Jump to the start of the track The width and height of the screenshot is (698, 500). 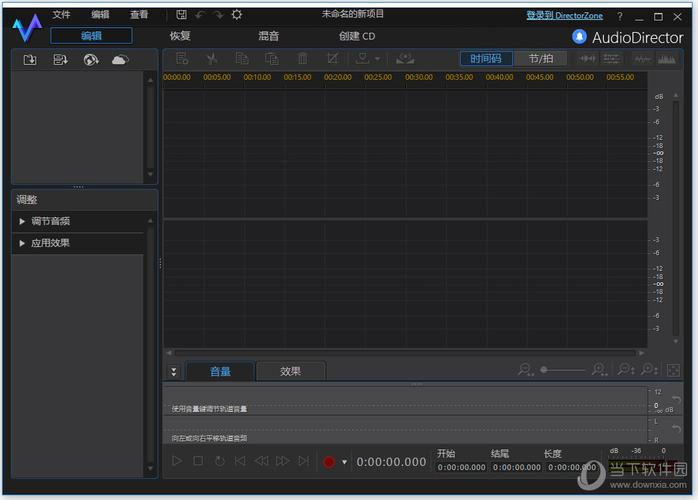240,461
